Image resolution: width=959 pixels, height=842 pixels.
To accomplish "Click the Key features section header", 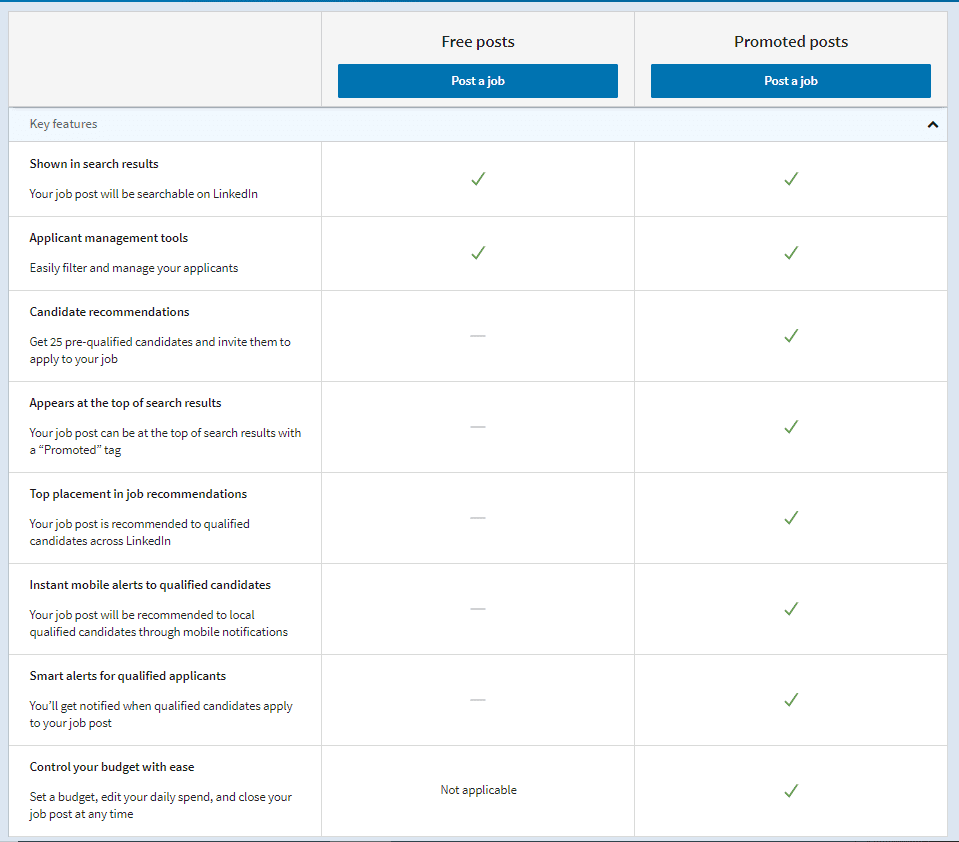I will 64,124.
